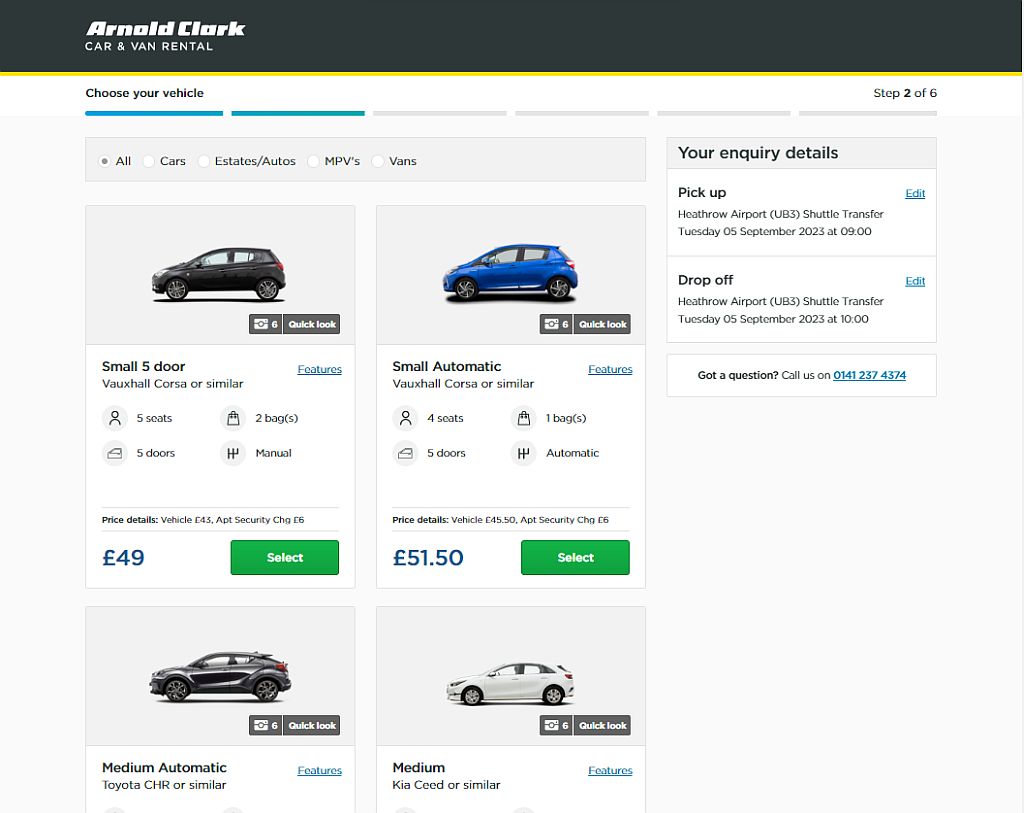Image resolution: width=1024 pixels, height=813 pixels.
Task: Select the Vans filter radio button
Action: pos(377,161)
